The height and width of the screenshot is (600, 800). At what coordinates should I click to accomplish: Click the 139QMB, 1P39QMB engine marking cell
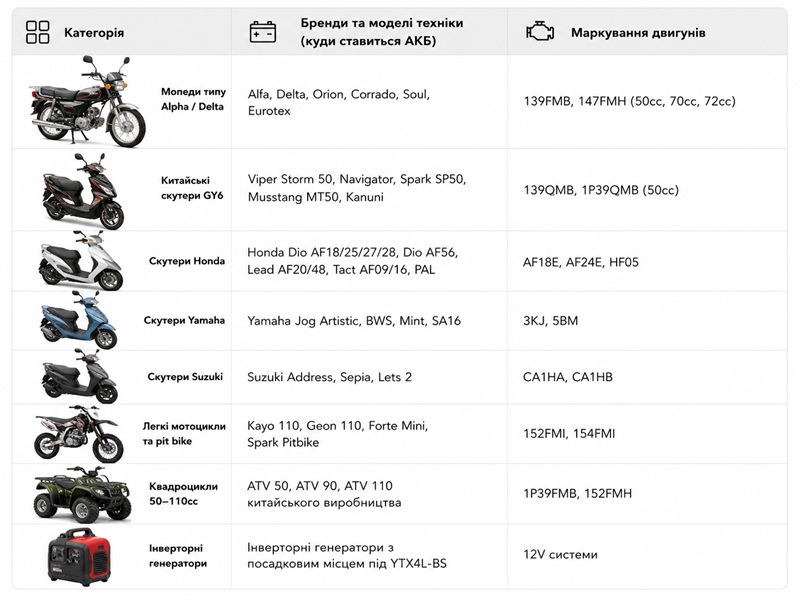(601, 190)
